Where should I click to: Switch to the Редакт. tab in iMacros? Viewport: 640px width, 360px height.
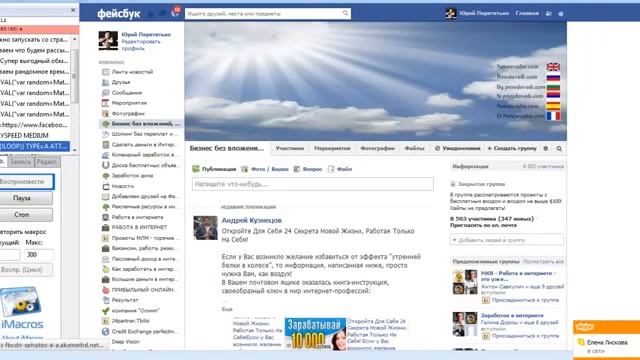(47, 162)
